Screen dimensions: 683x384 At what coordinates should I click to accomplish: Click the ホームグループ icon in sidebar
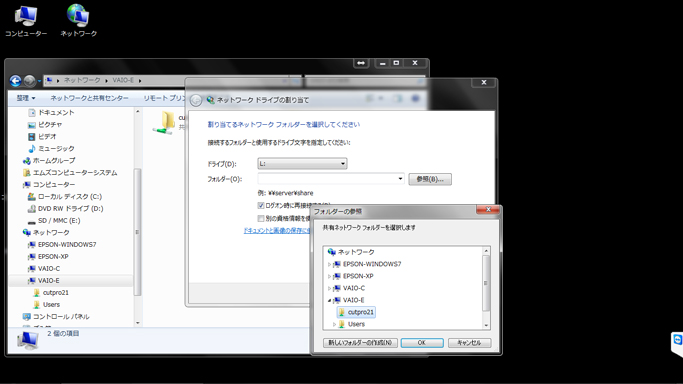pos(27,161)
